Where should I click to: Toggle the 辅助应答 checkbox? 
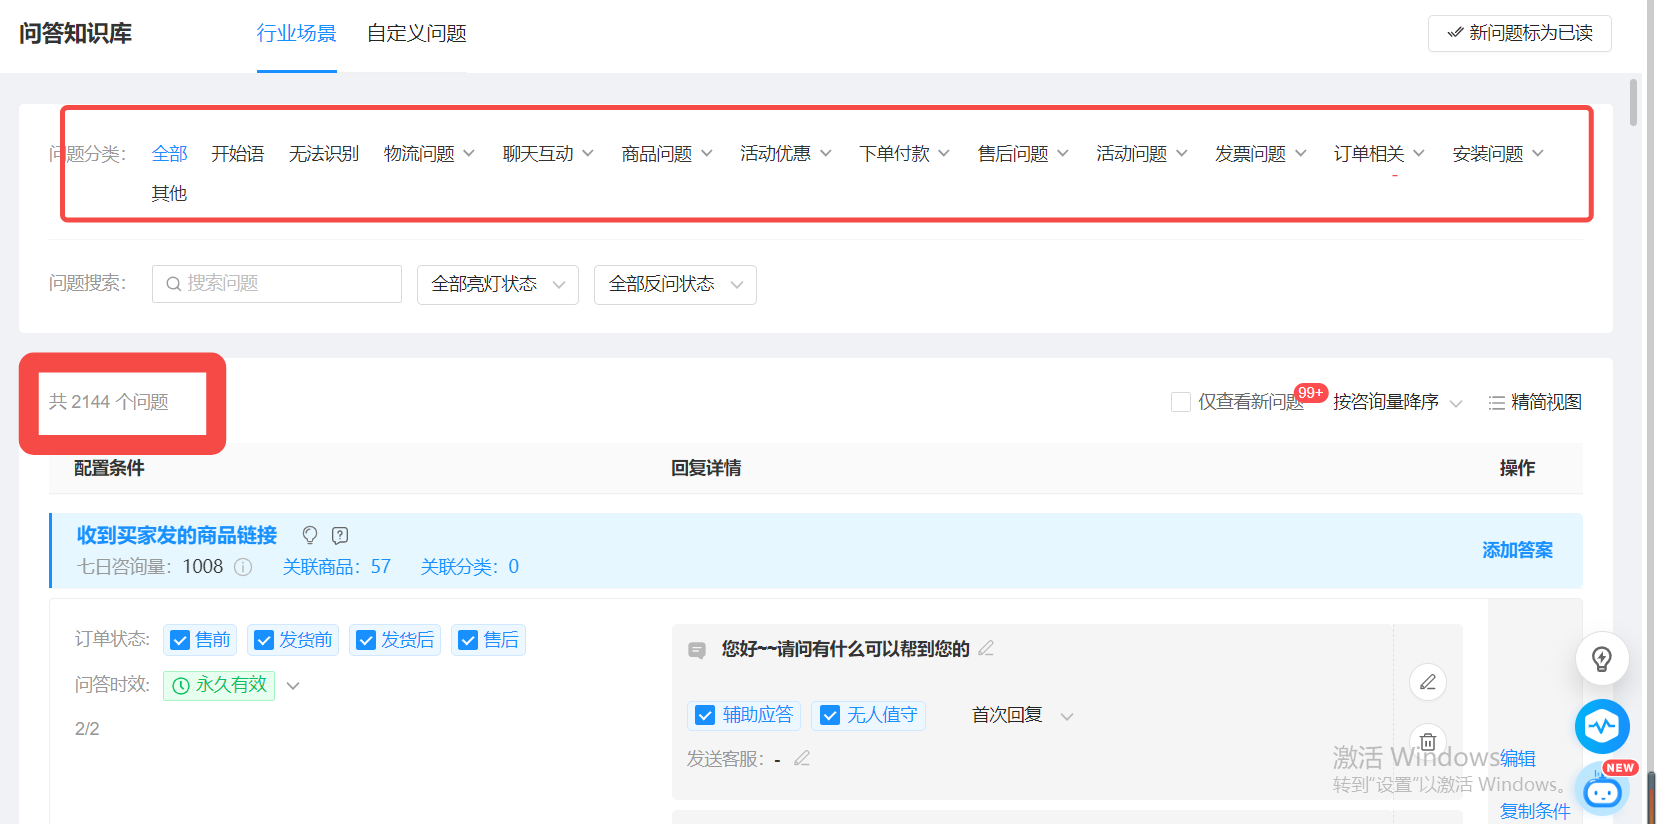coord(705,715)
